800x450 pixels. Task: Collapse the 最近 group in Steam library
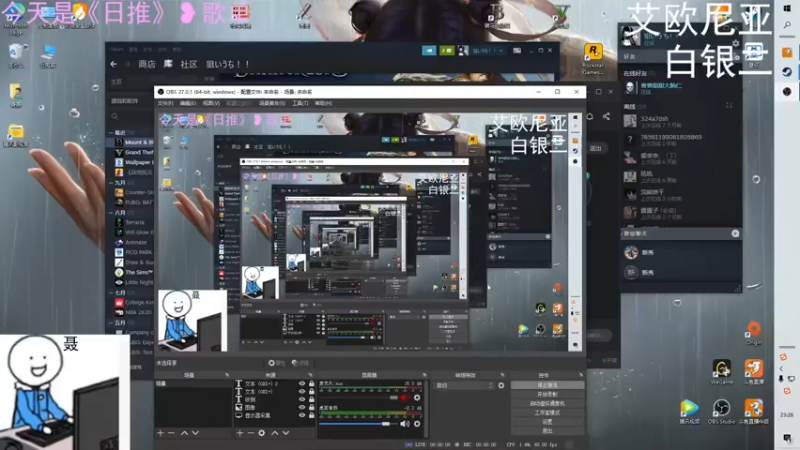pos(111,133)
